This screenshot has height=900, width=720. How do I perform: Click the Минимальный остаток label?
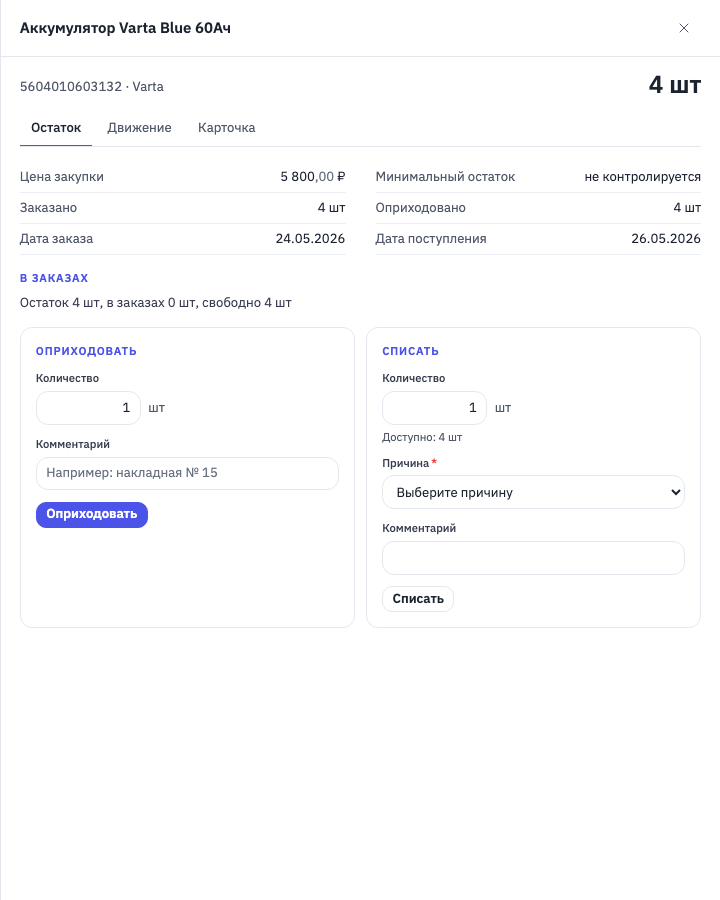pos(445,177)
